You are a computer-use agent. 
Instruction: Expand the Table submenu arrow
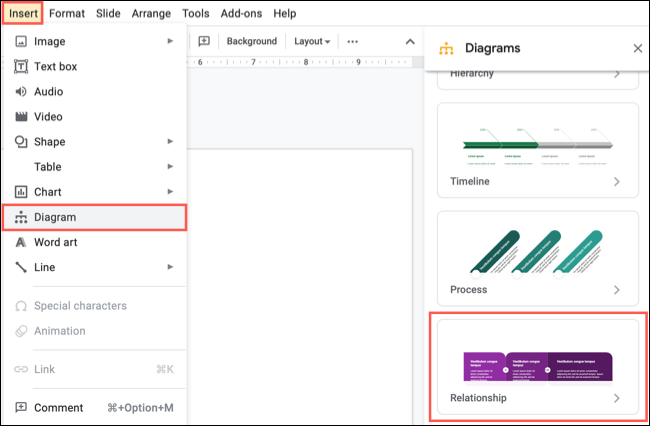click(170, 166)
